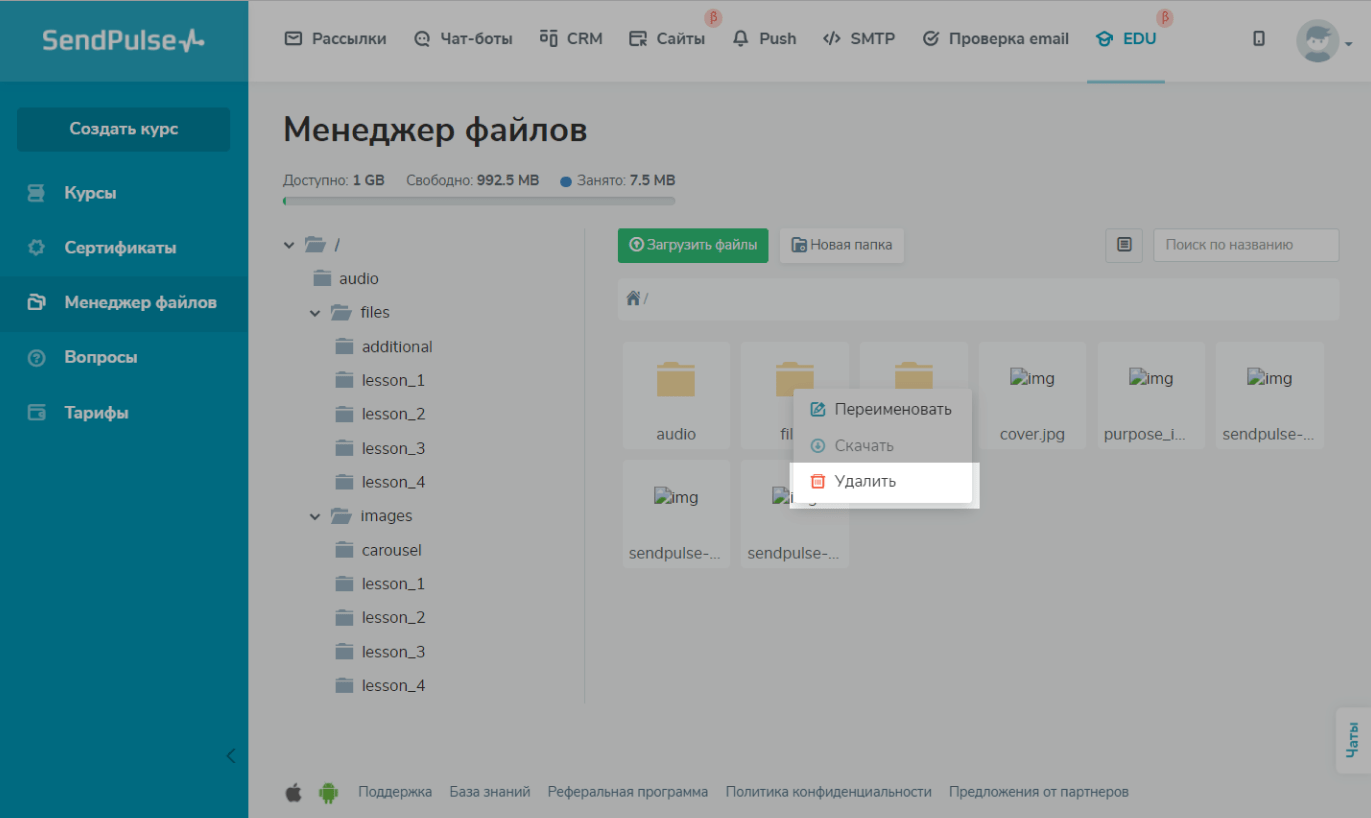Open the mobile device icon in header
Viewport: 1371px width, 818px height.
[x=1258, y=39]
